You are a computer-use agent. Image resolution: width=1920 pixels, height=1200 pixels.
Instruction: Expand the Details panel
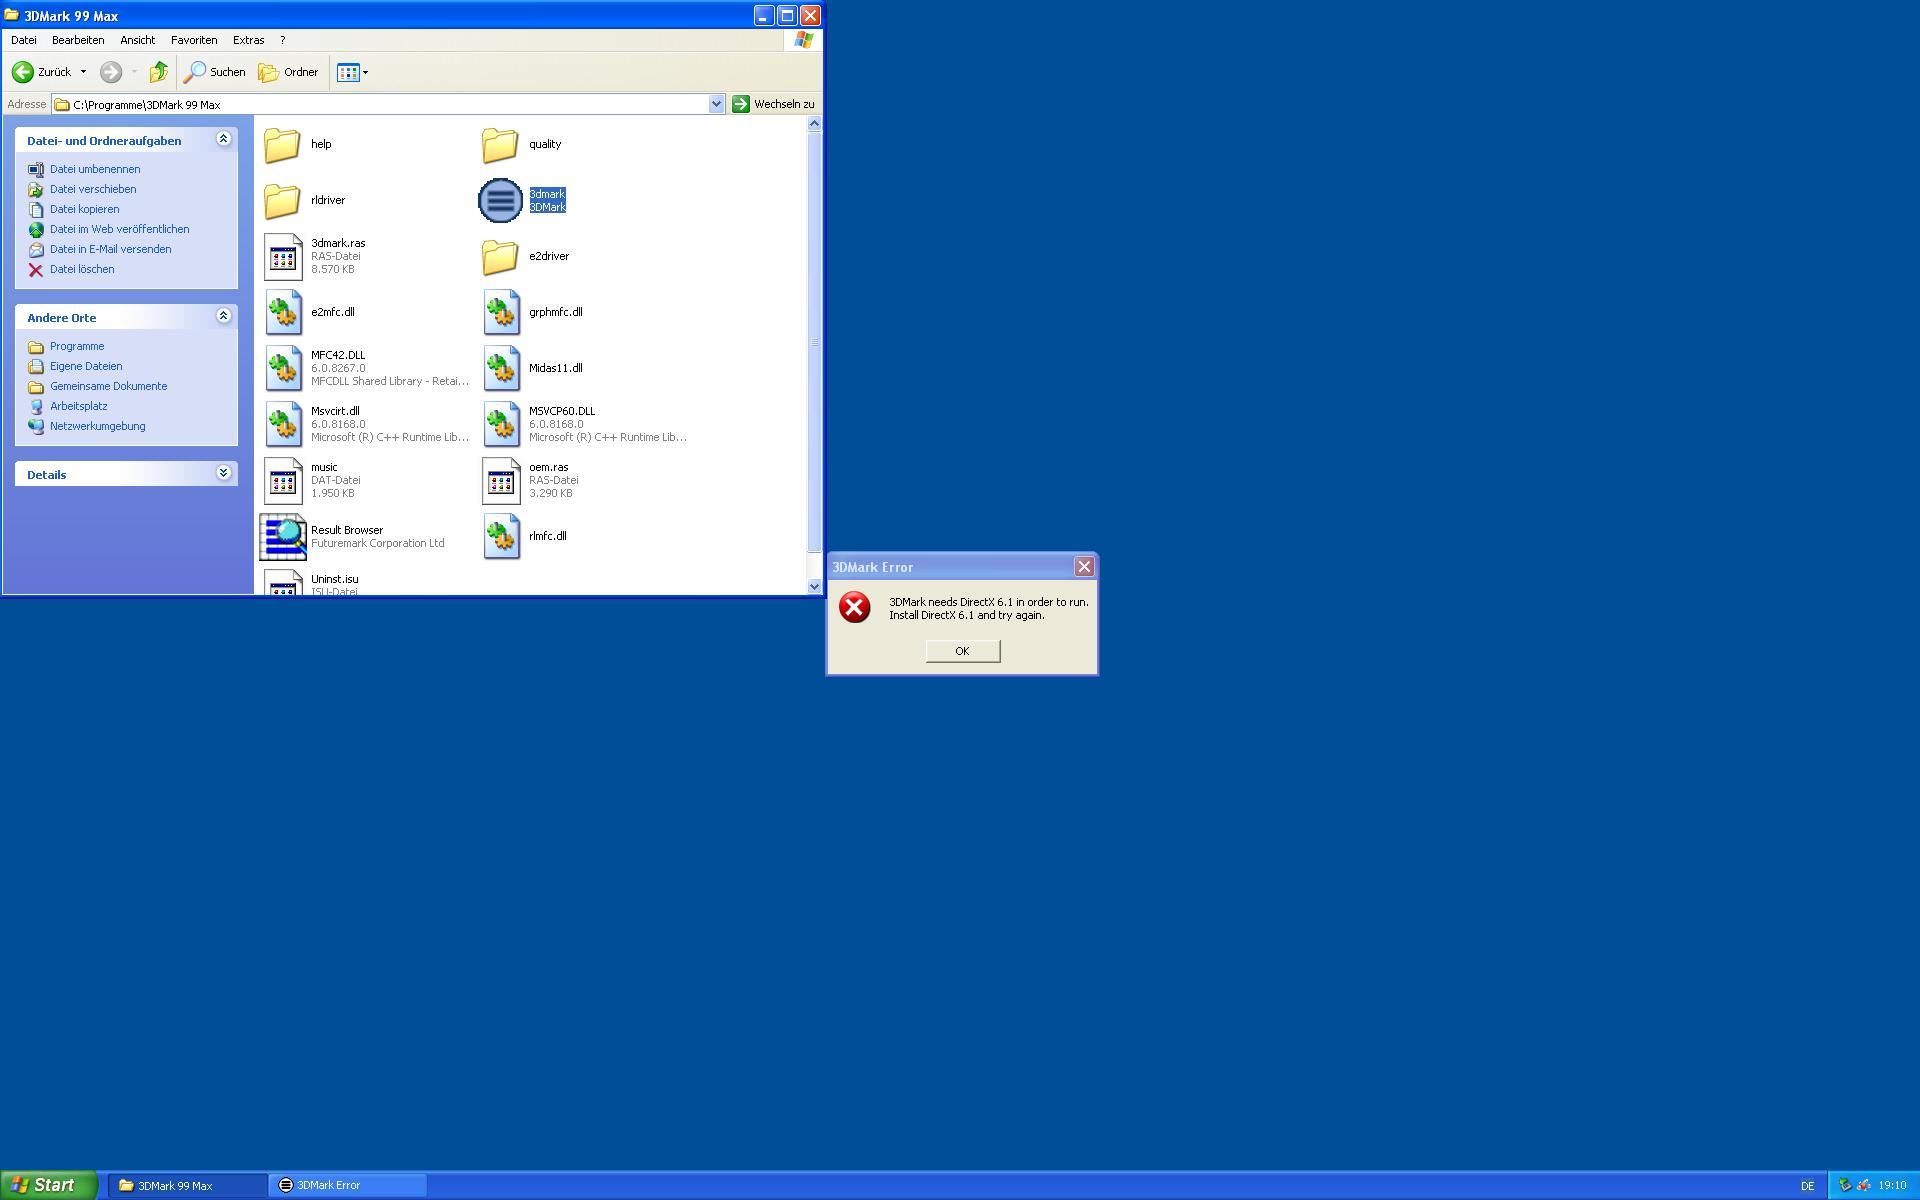coord(223,473)
